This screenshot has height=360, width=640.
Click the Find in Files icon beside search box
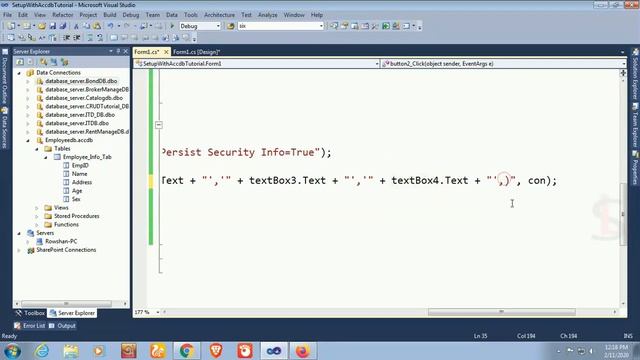coord(231,26)
